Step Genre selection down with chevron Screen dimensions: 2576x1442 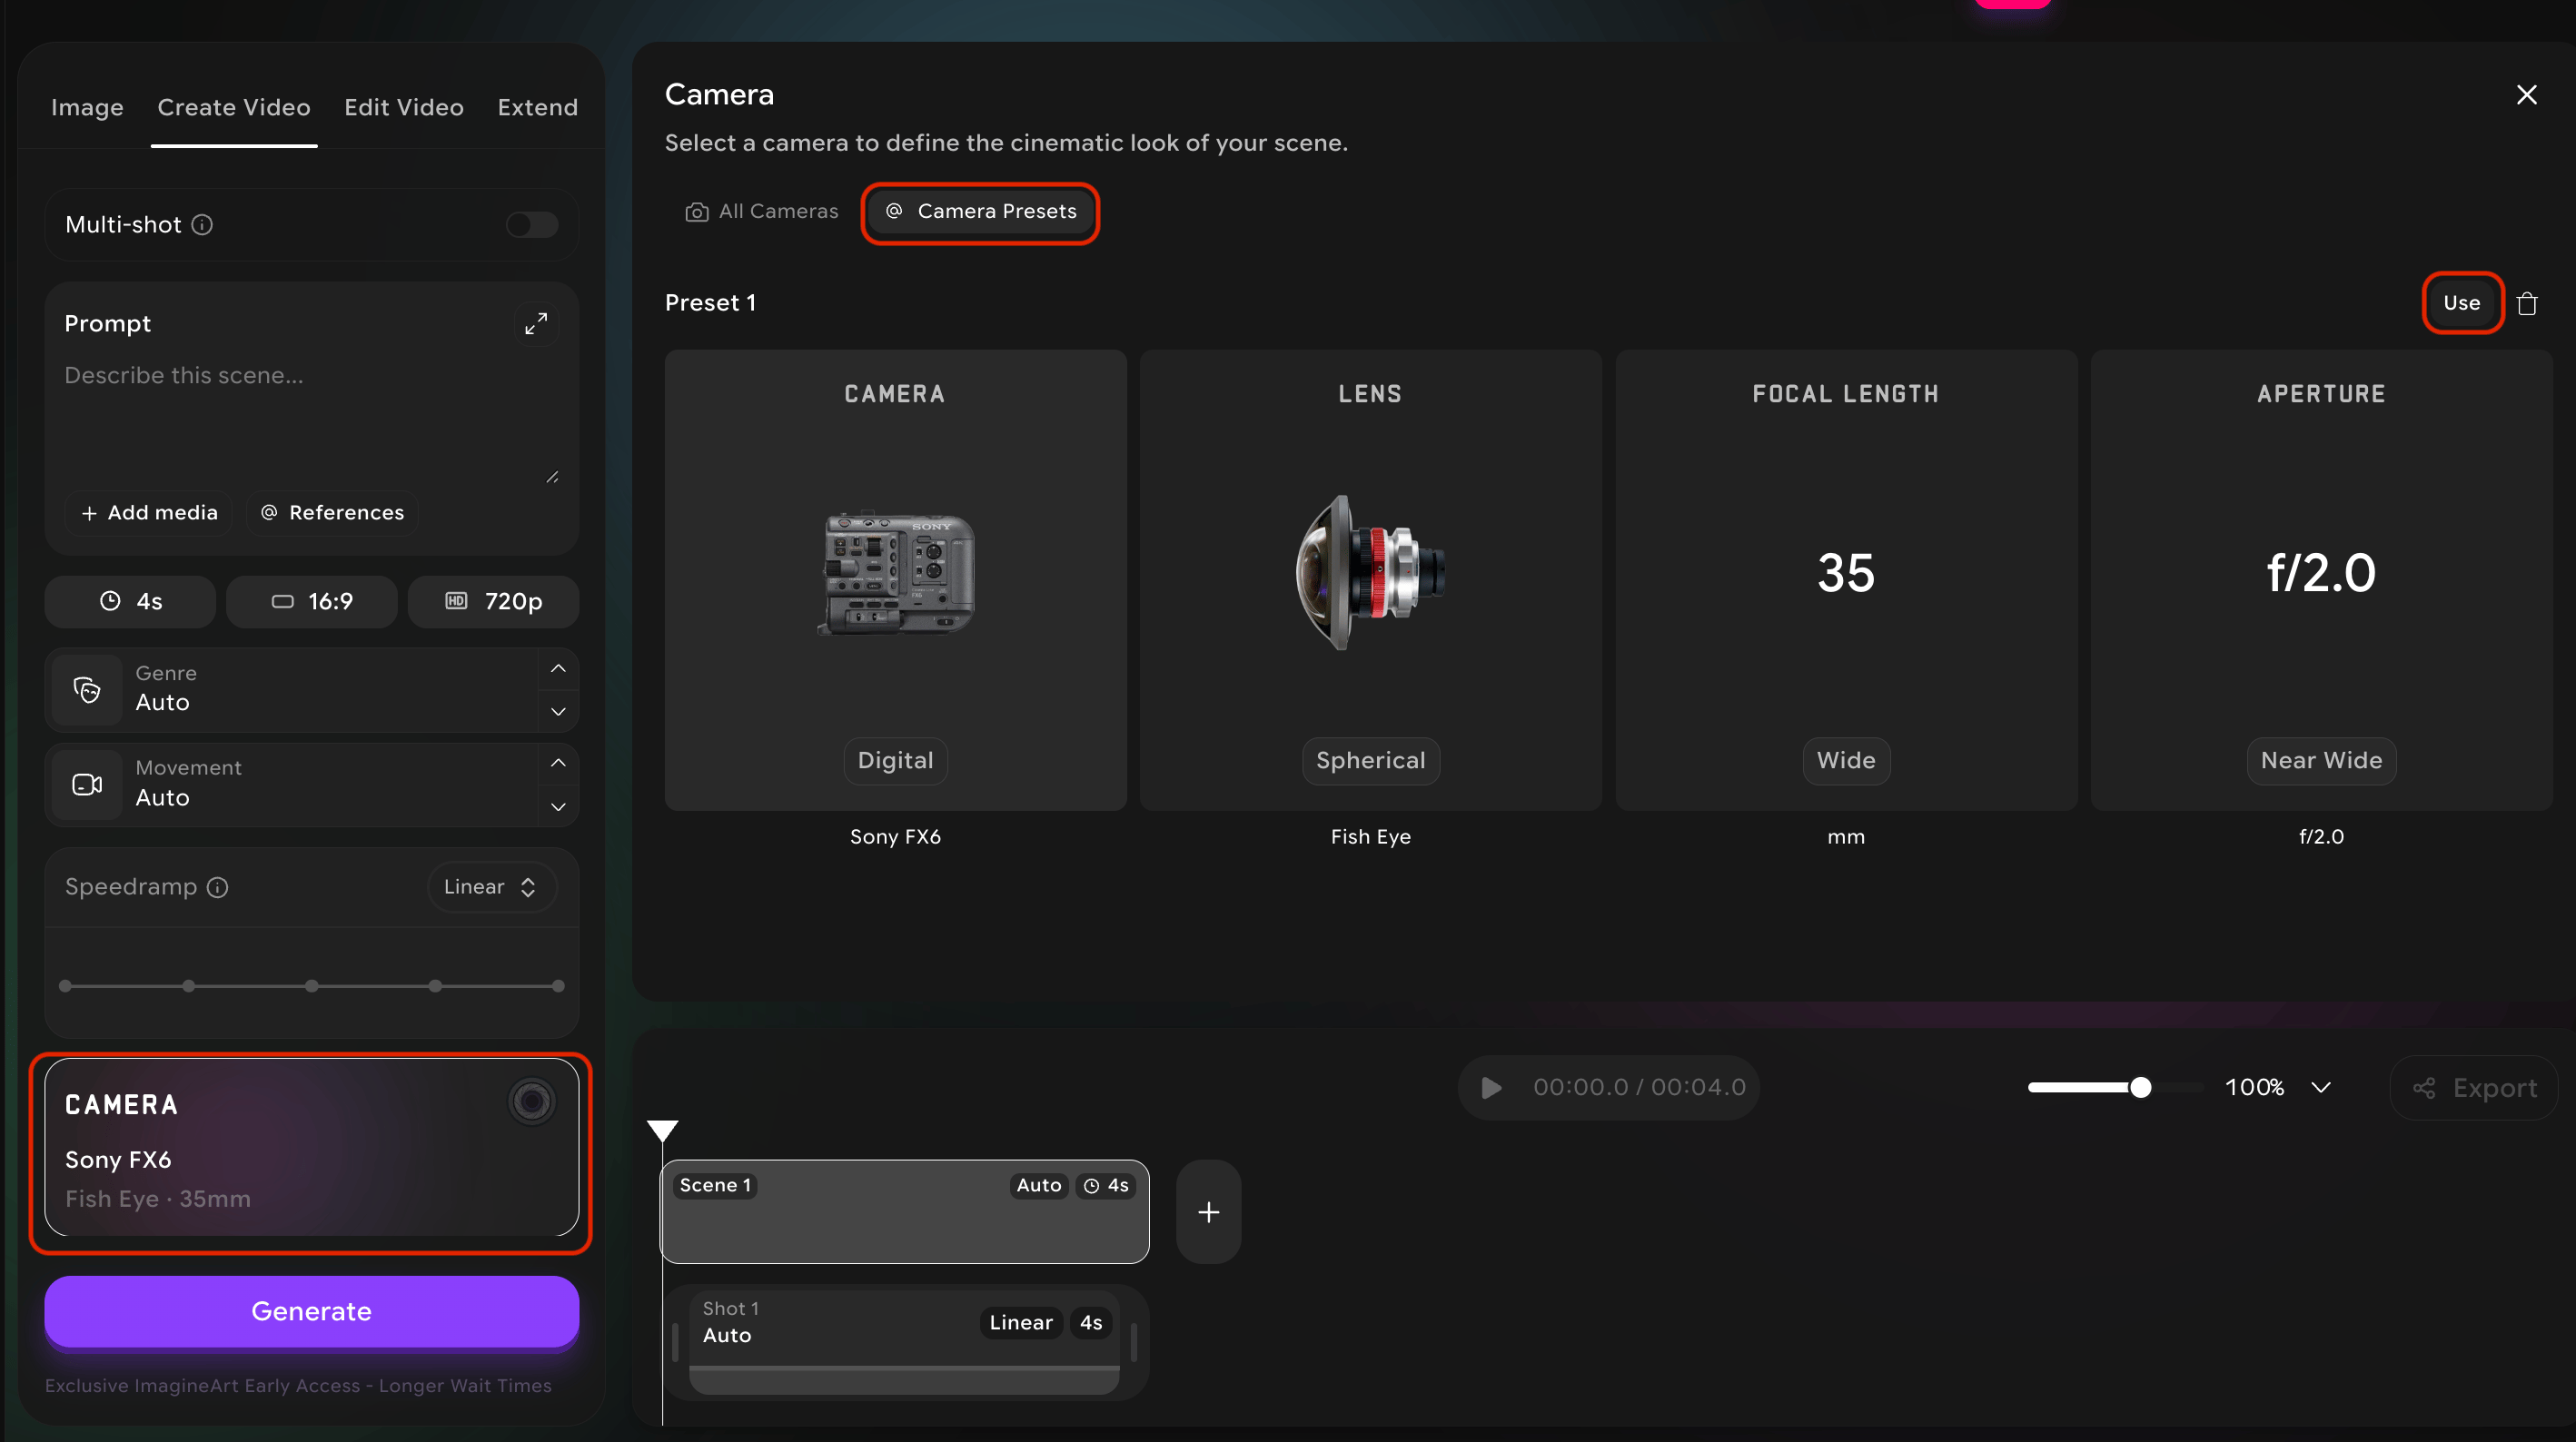point(558,711)
